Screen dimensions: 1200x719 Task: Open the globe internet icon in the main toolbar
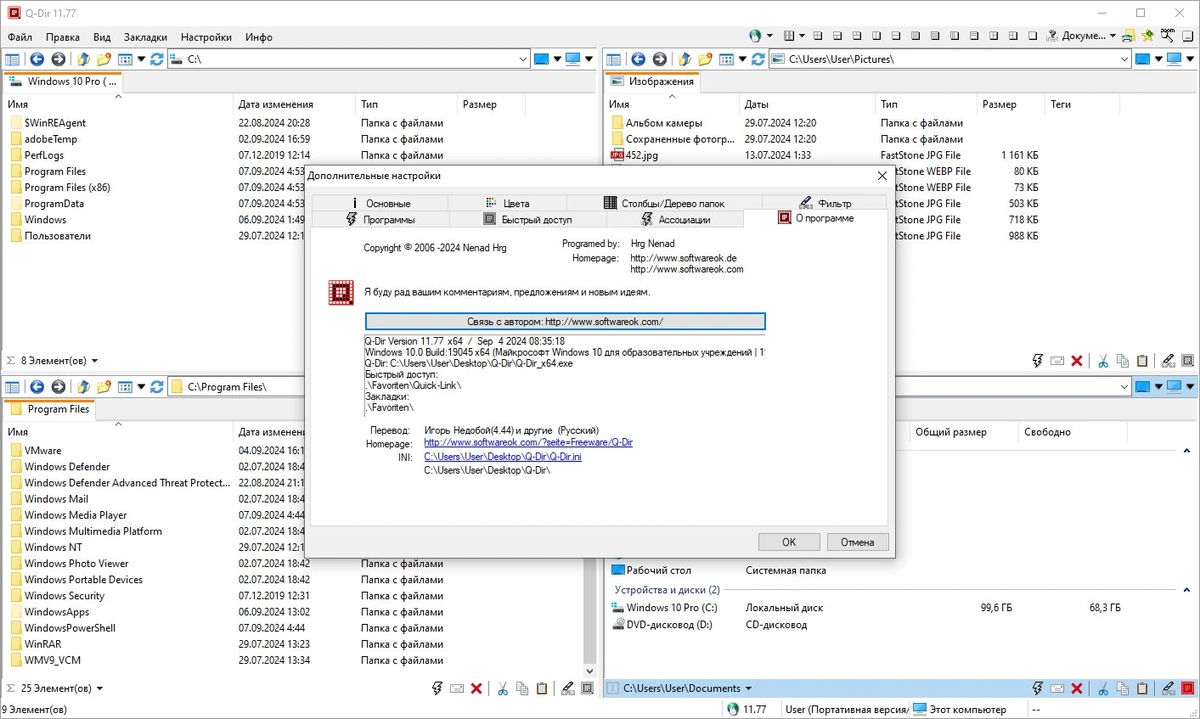(755, 36)
